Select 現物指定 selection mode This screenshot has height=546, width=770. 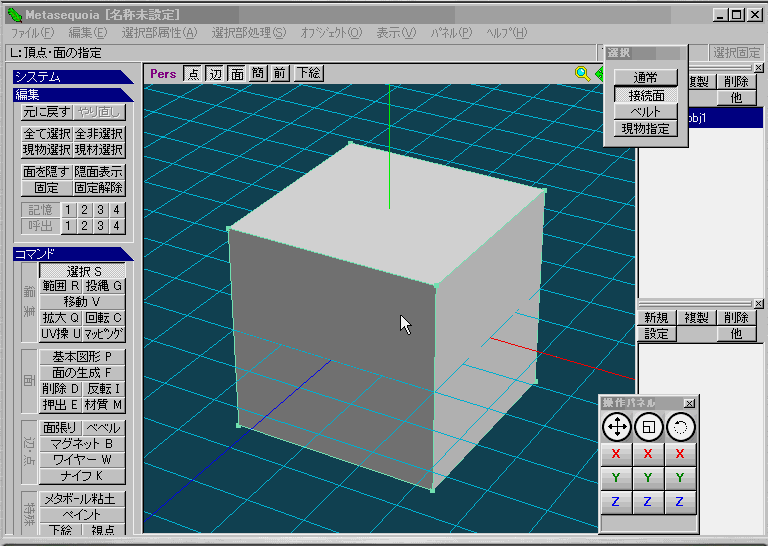tap(645, 129)
